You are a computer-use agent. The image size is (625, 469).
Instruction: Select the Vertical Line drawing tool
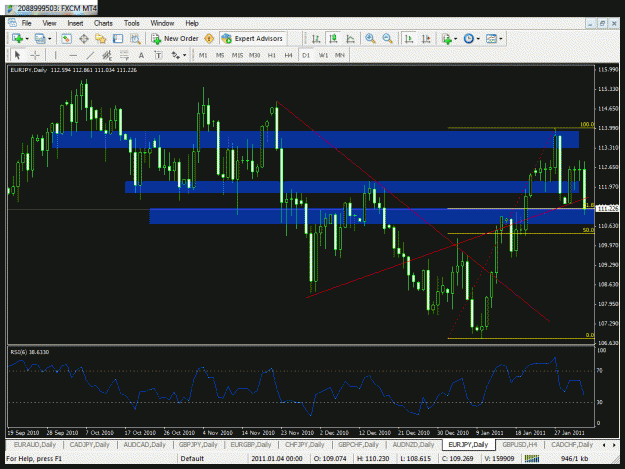[55, 55]
